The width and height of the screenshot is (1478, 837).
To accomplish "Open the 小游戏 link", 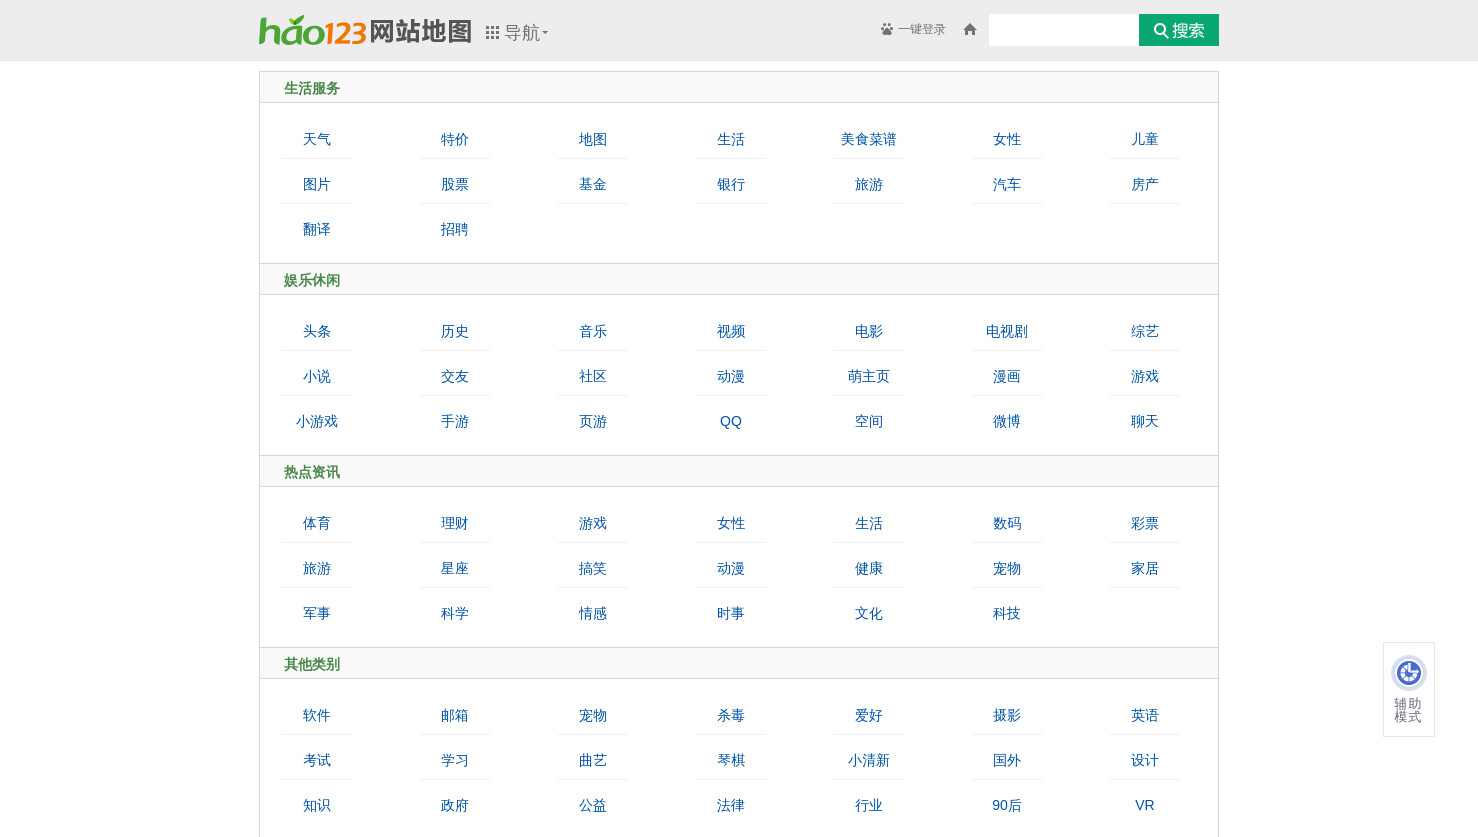I will tap(317, 421).
